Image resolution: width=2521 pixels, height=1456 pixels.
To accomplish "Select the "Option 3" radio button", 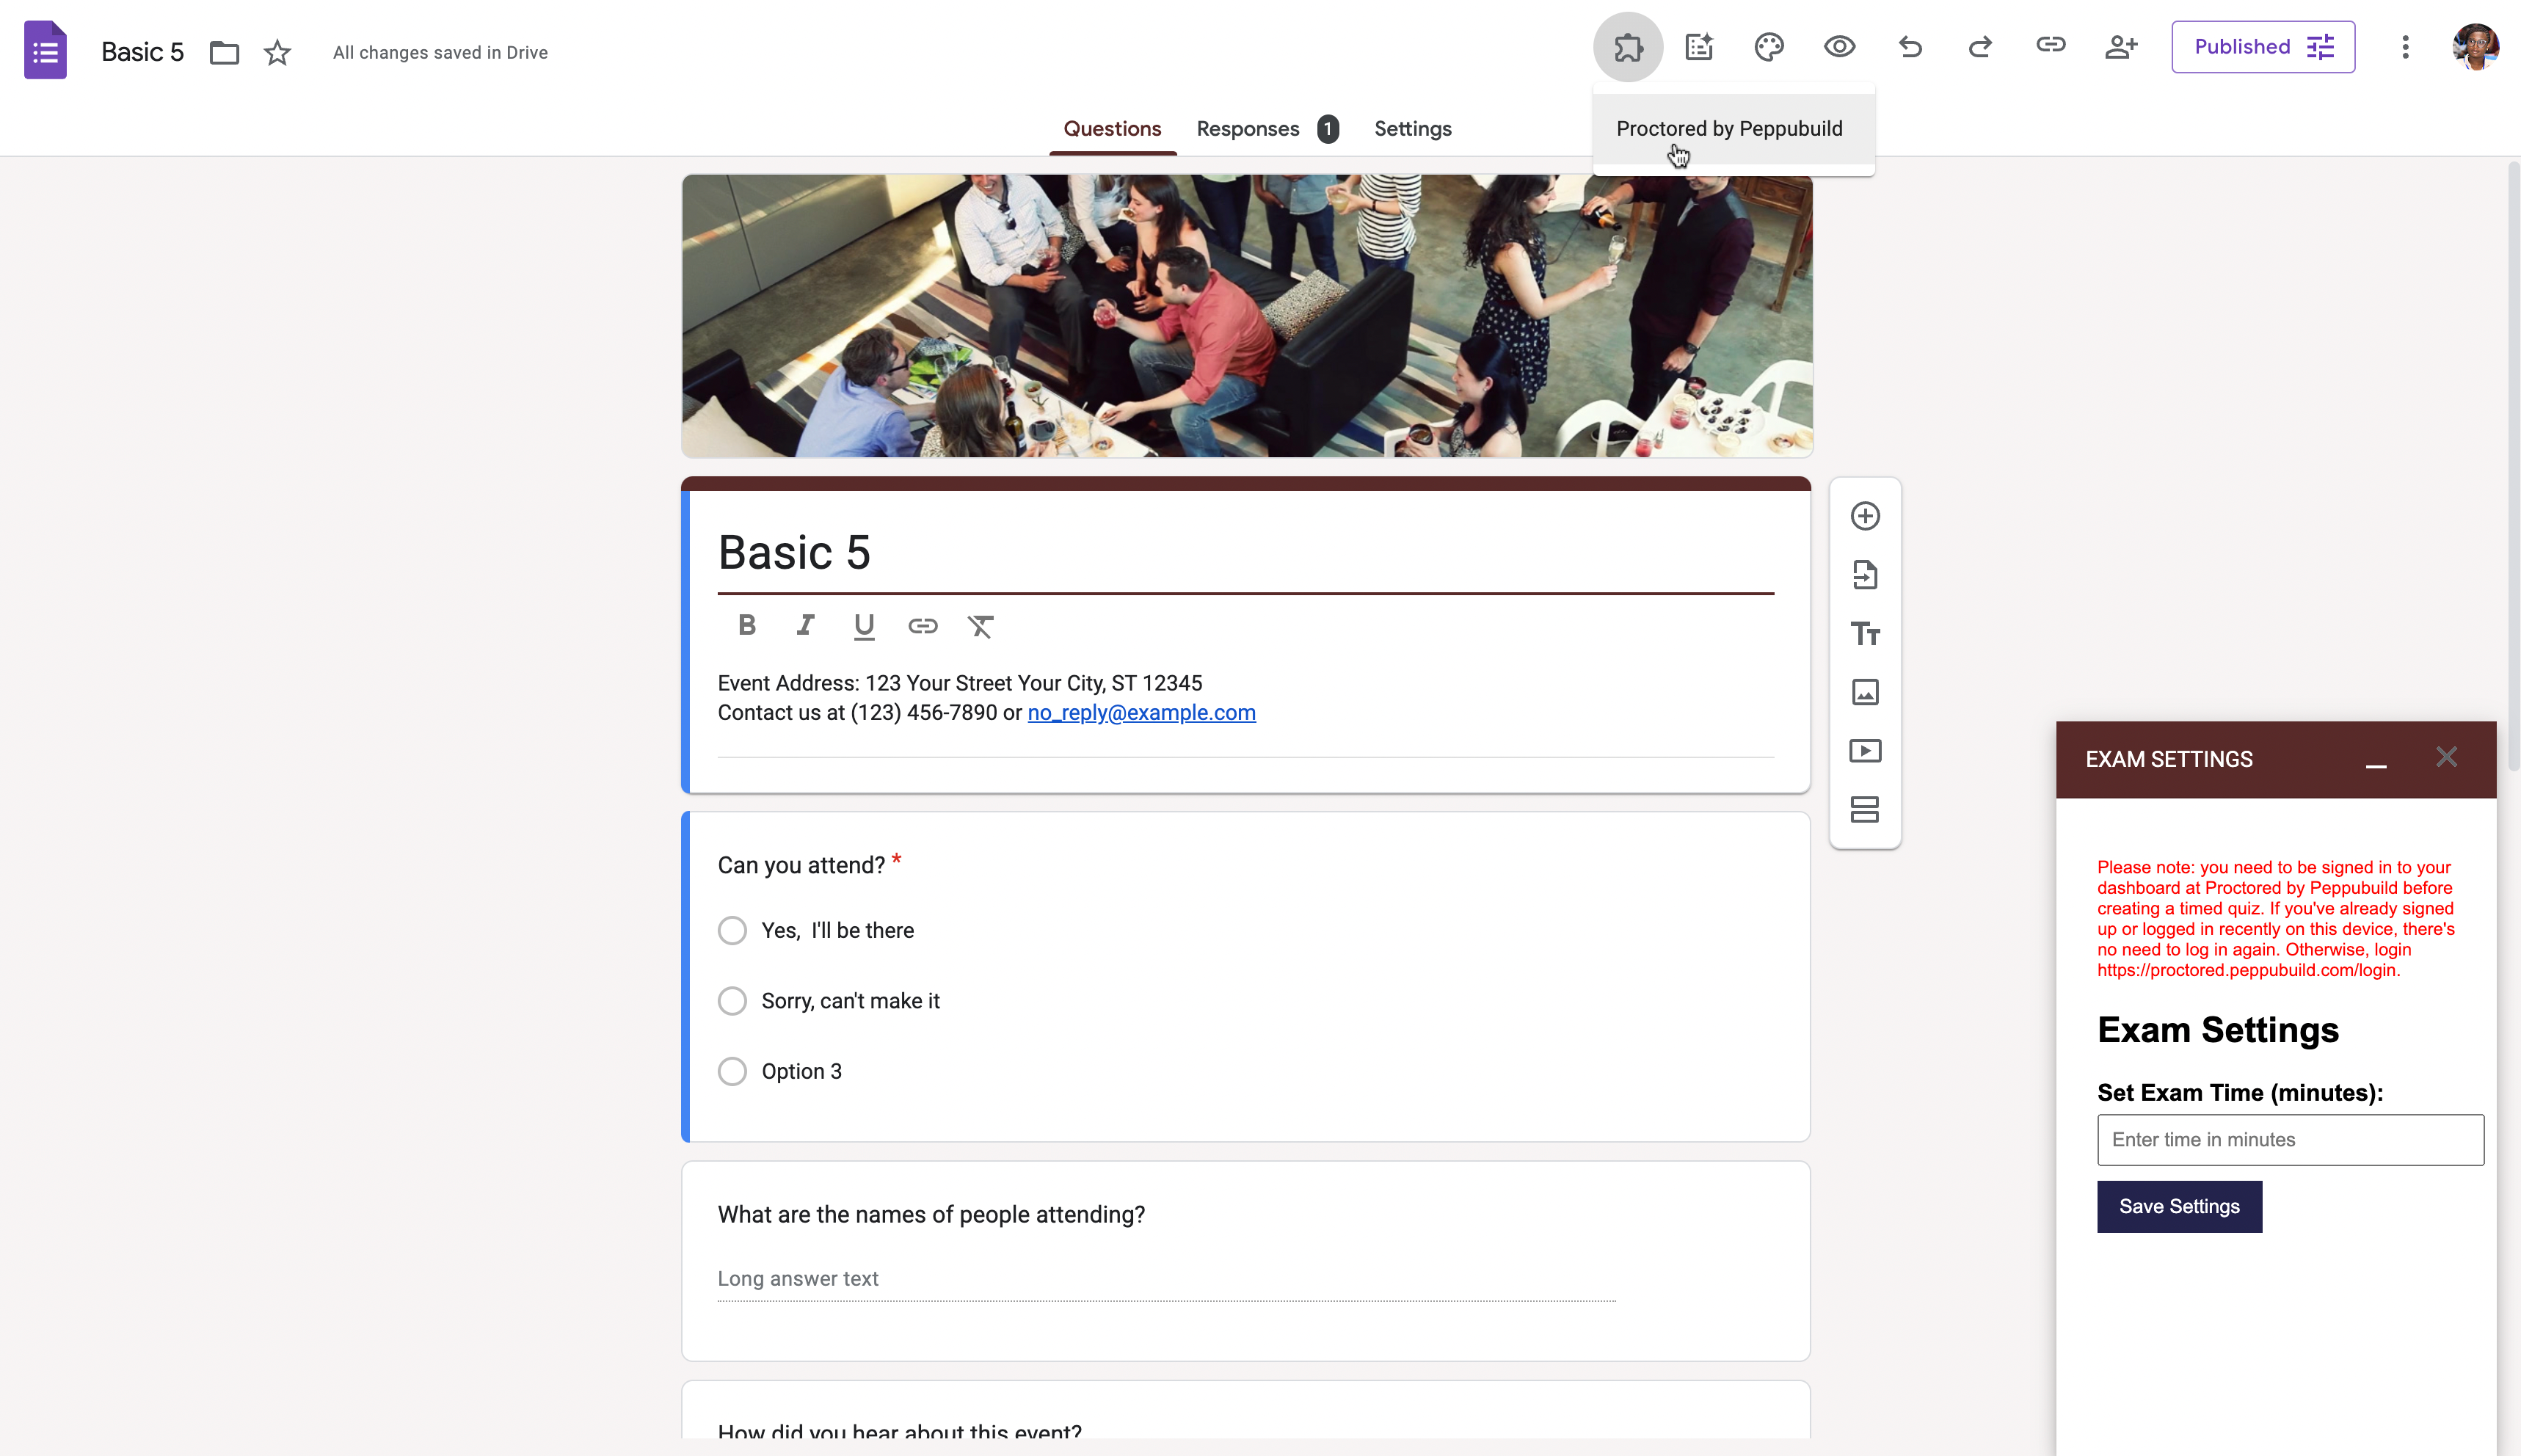I will pyautogui.click(x=732, y=1072).
